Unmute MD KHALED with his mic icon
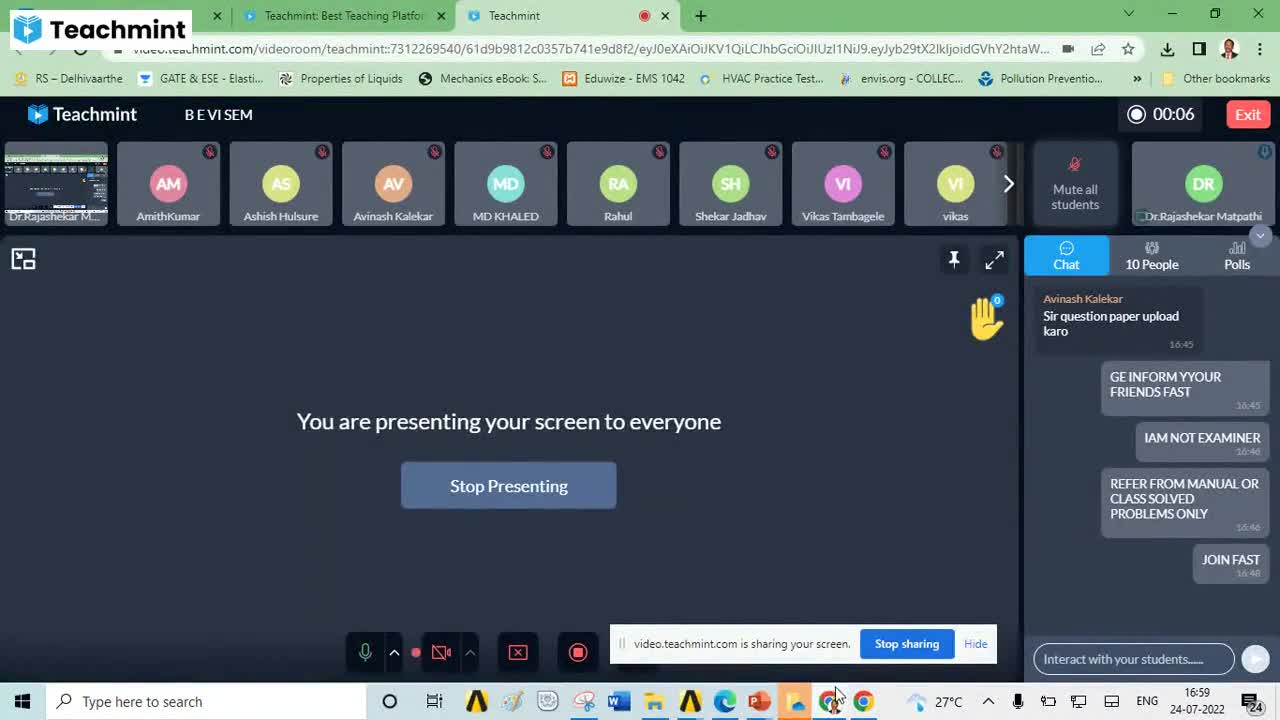Screen dimensions: 1280x720 pyautogui.click(x=546, y=152)
